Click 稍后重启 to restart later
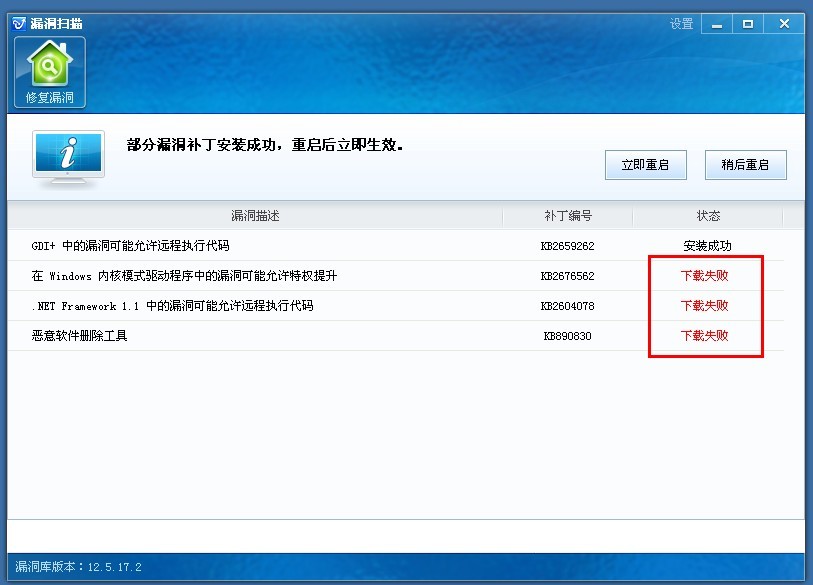This screenshot has height=585, width=813. (745, 164)
